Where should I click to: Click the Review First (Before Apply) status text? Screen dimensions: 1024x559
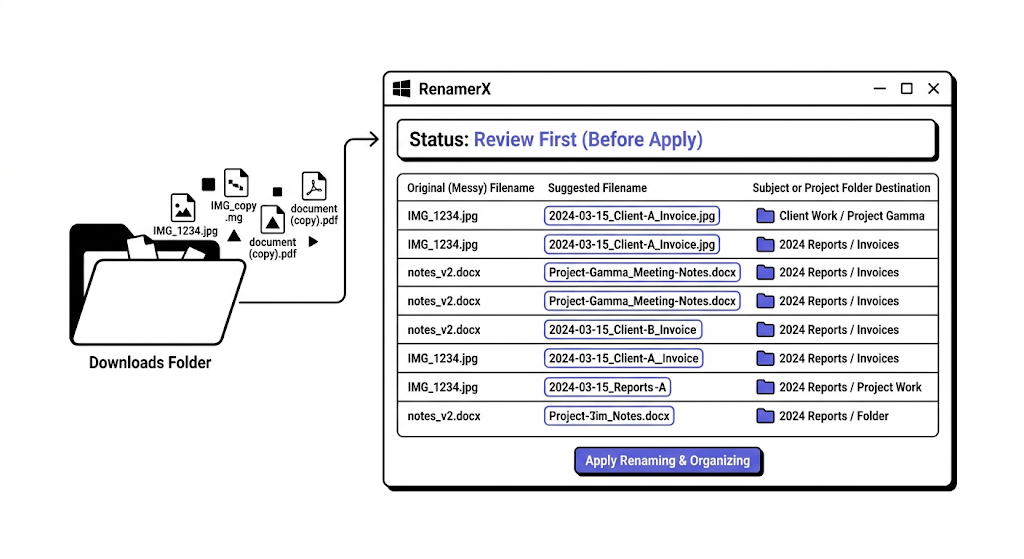588,140
